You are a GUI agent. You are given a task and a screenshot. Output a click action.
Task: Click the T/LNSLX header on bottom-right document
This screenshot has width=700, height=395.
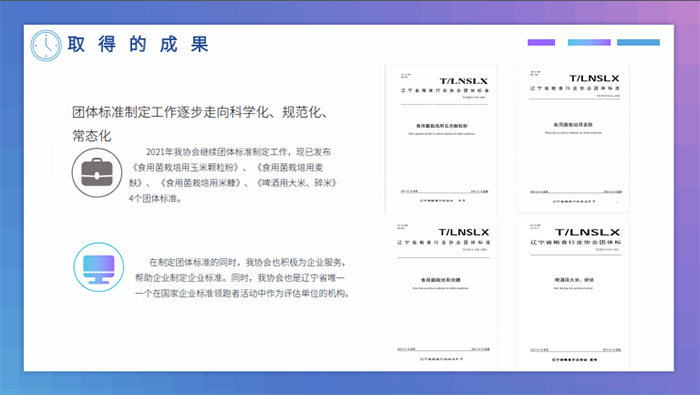587,233
